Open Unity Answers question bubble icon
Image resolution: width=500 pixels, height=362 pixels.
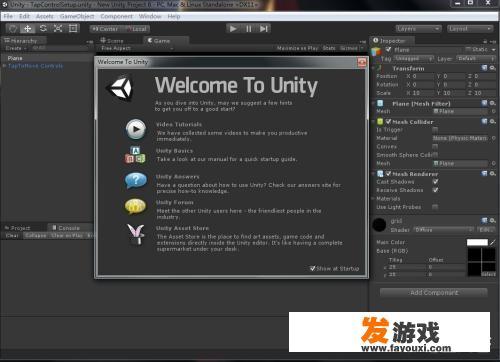136,180
